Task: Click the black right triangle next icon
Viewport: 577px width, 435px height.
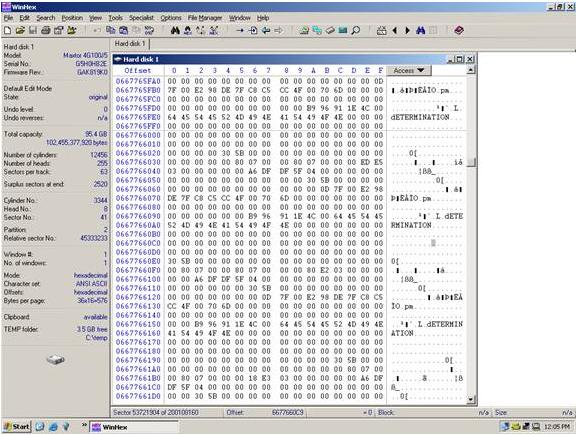Action: 407,31
